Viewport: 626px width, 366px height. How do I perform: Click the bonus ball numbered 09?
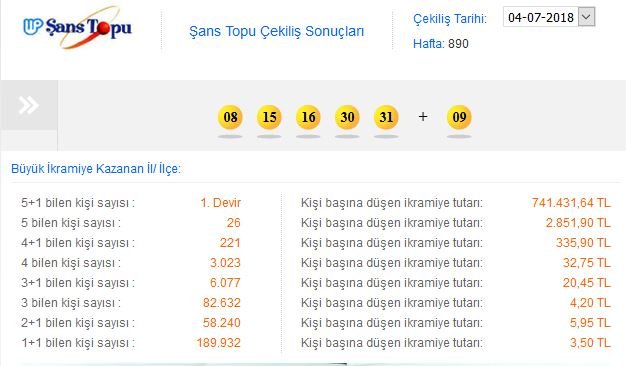[x=459, y=117]
